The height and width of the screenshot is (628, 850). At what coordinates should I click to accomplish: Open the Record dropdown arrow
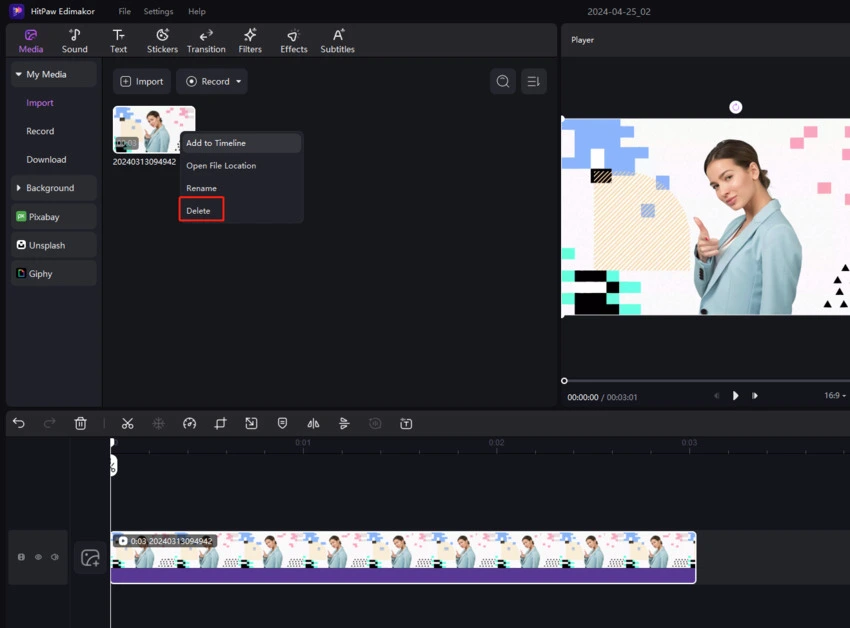238,82
